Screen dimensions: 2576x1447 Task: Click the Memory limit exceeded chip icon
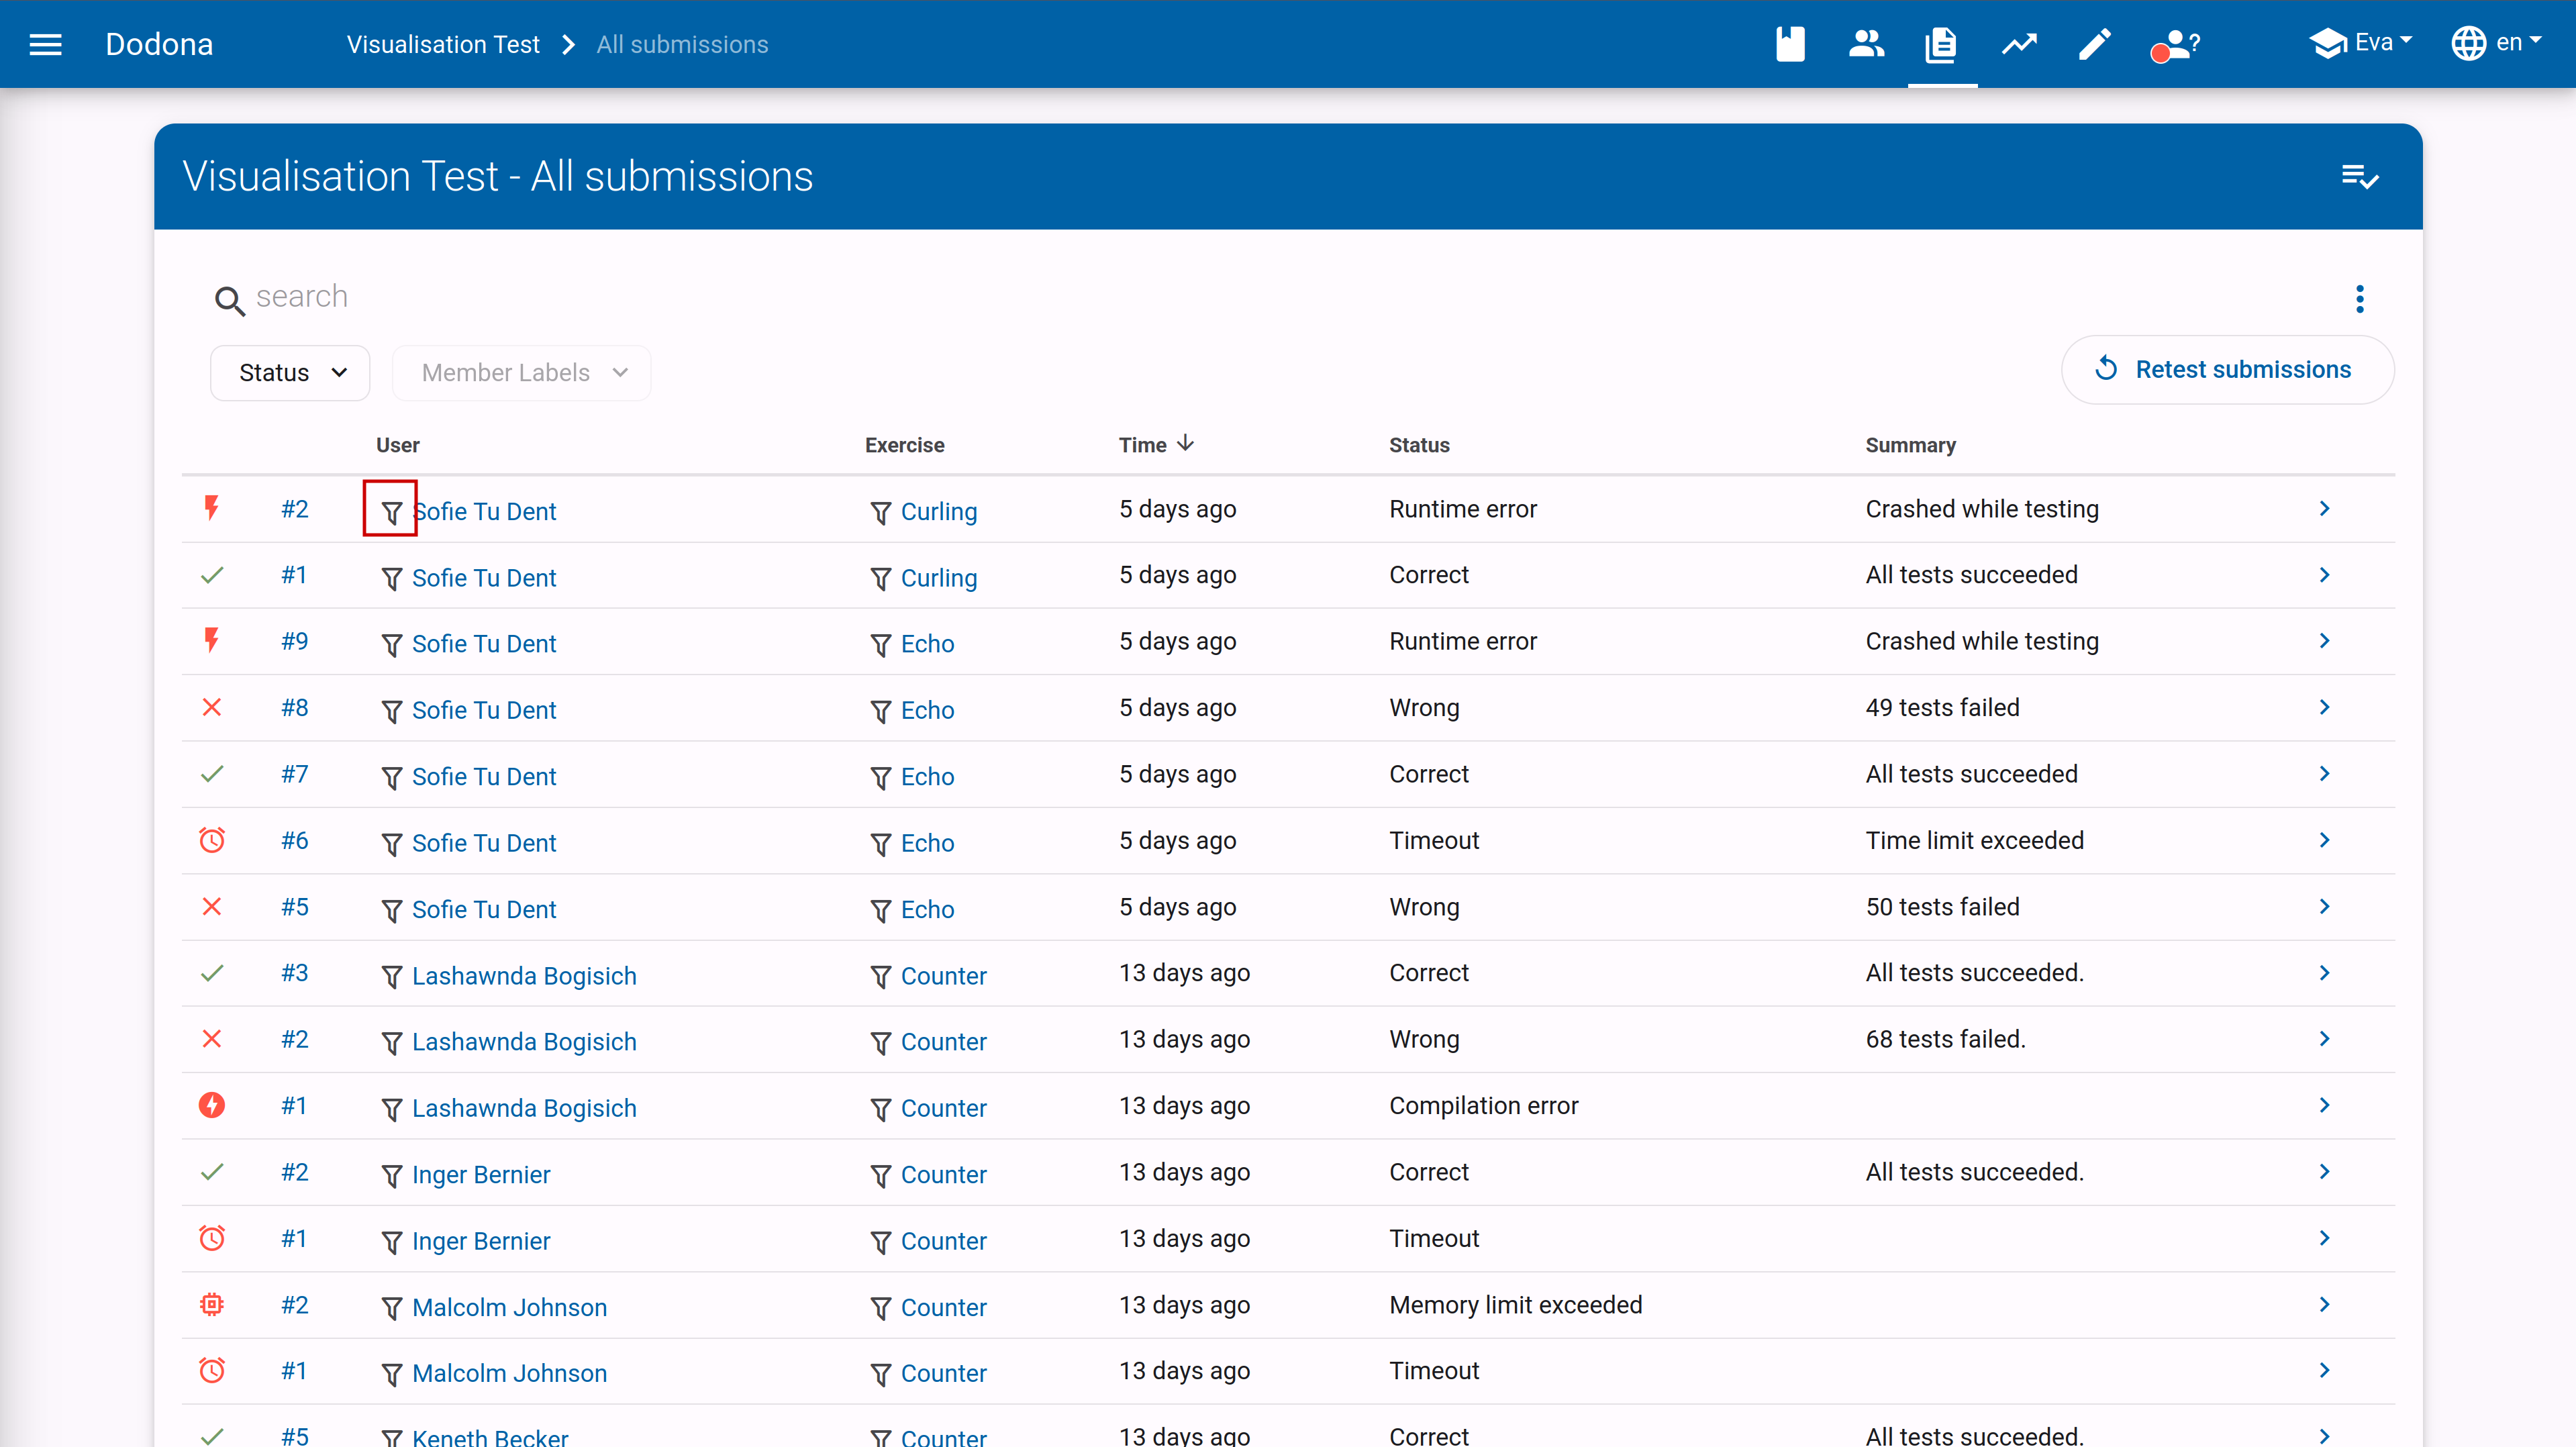(x=211, y=1304)
